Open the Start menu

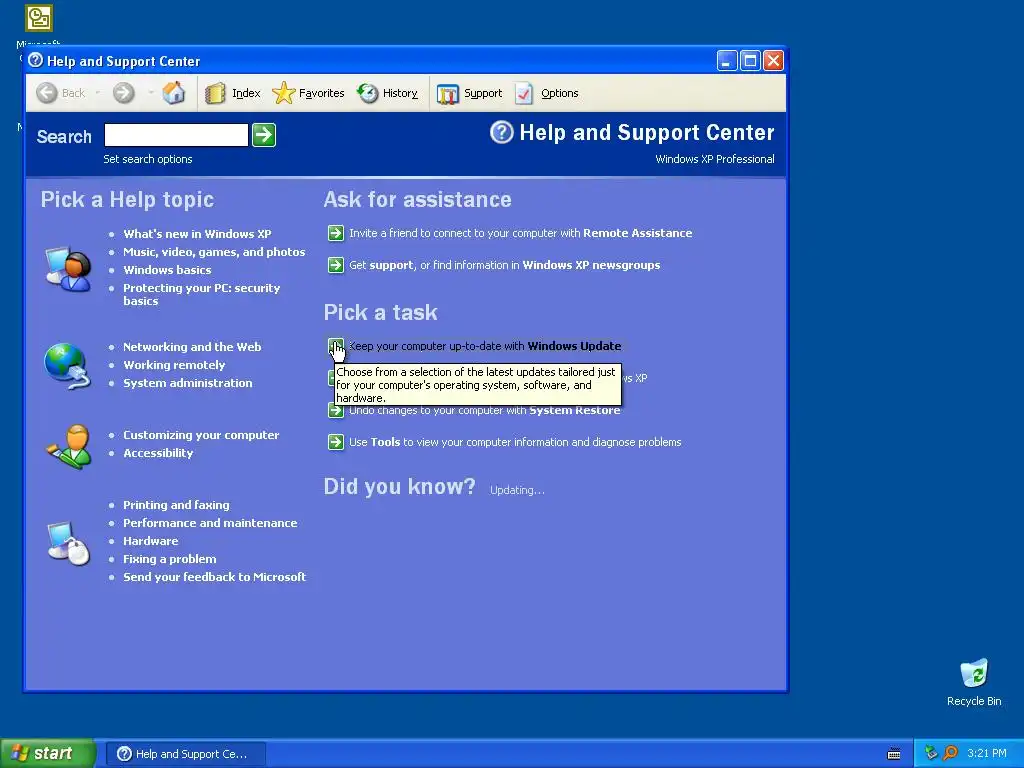(47, 753)
